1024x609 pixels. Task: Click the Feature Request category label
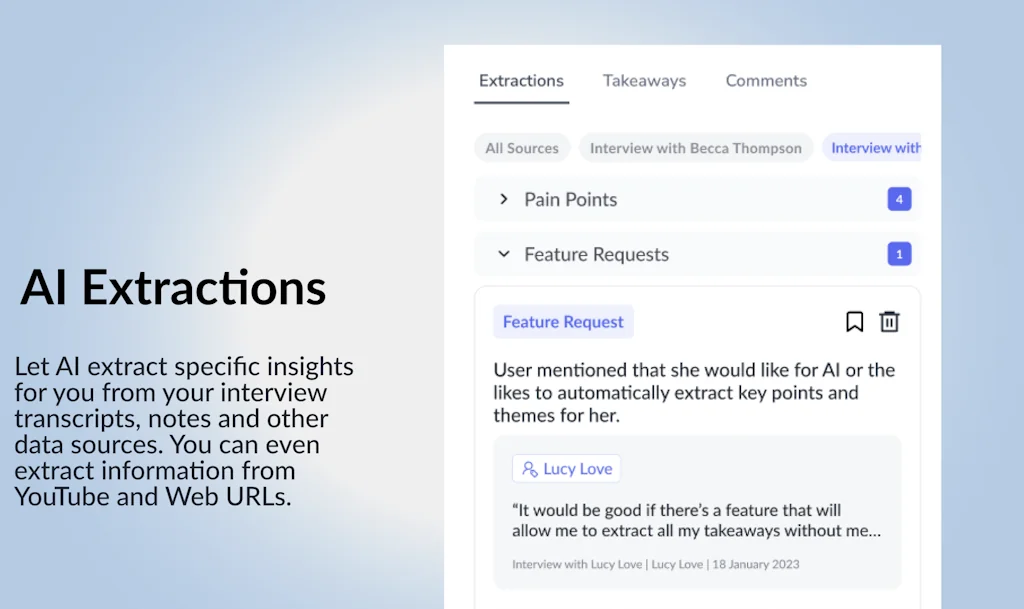(563, 321)
